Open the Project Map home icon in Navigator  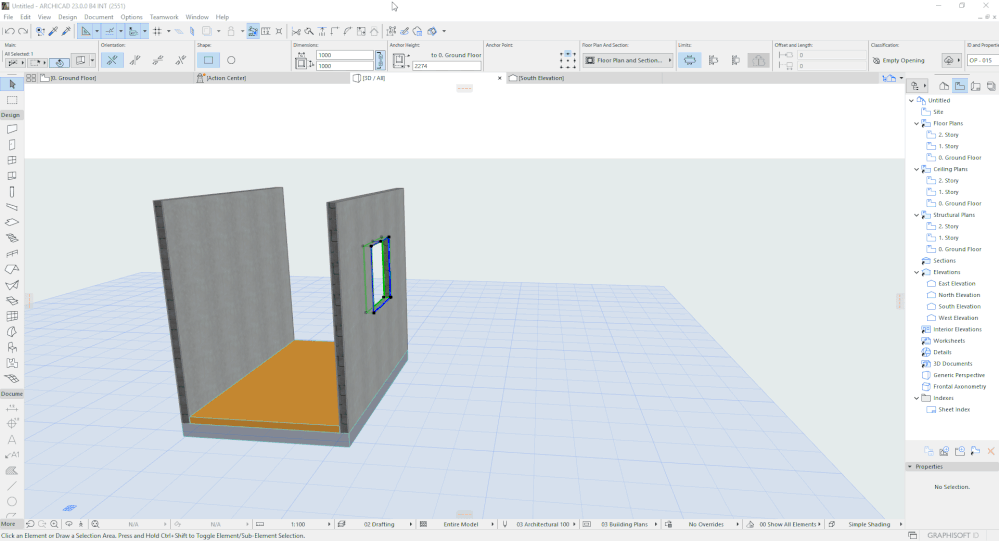coord(944,86)
